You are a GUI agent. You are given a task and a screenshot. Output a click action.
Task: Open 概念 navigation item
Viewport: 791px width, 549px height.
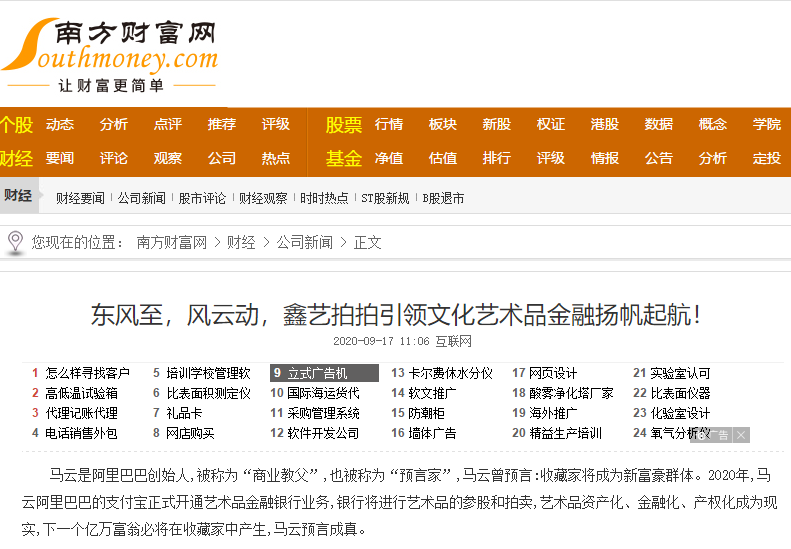(x=713, y=124)
